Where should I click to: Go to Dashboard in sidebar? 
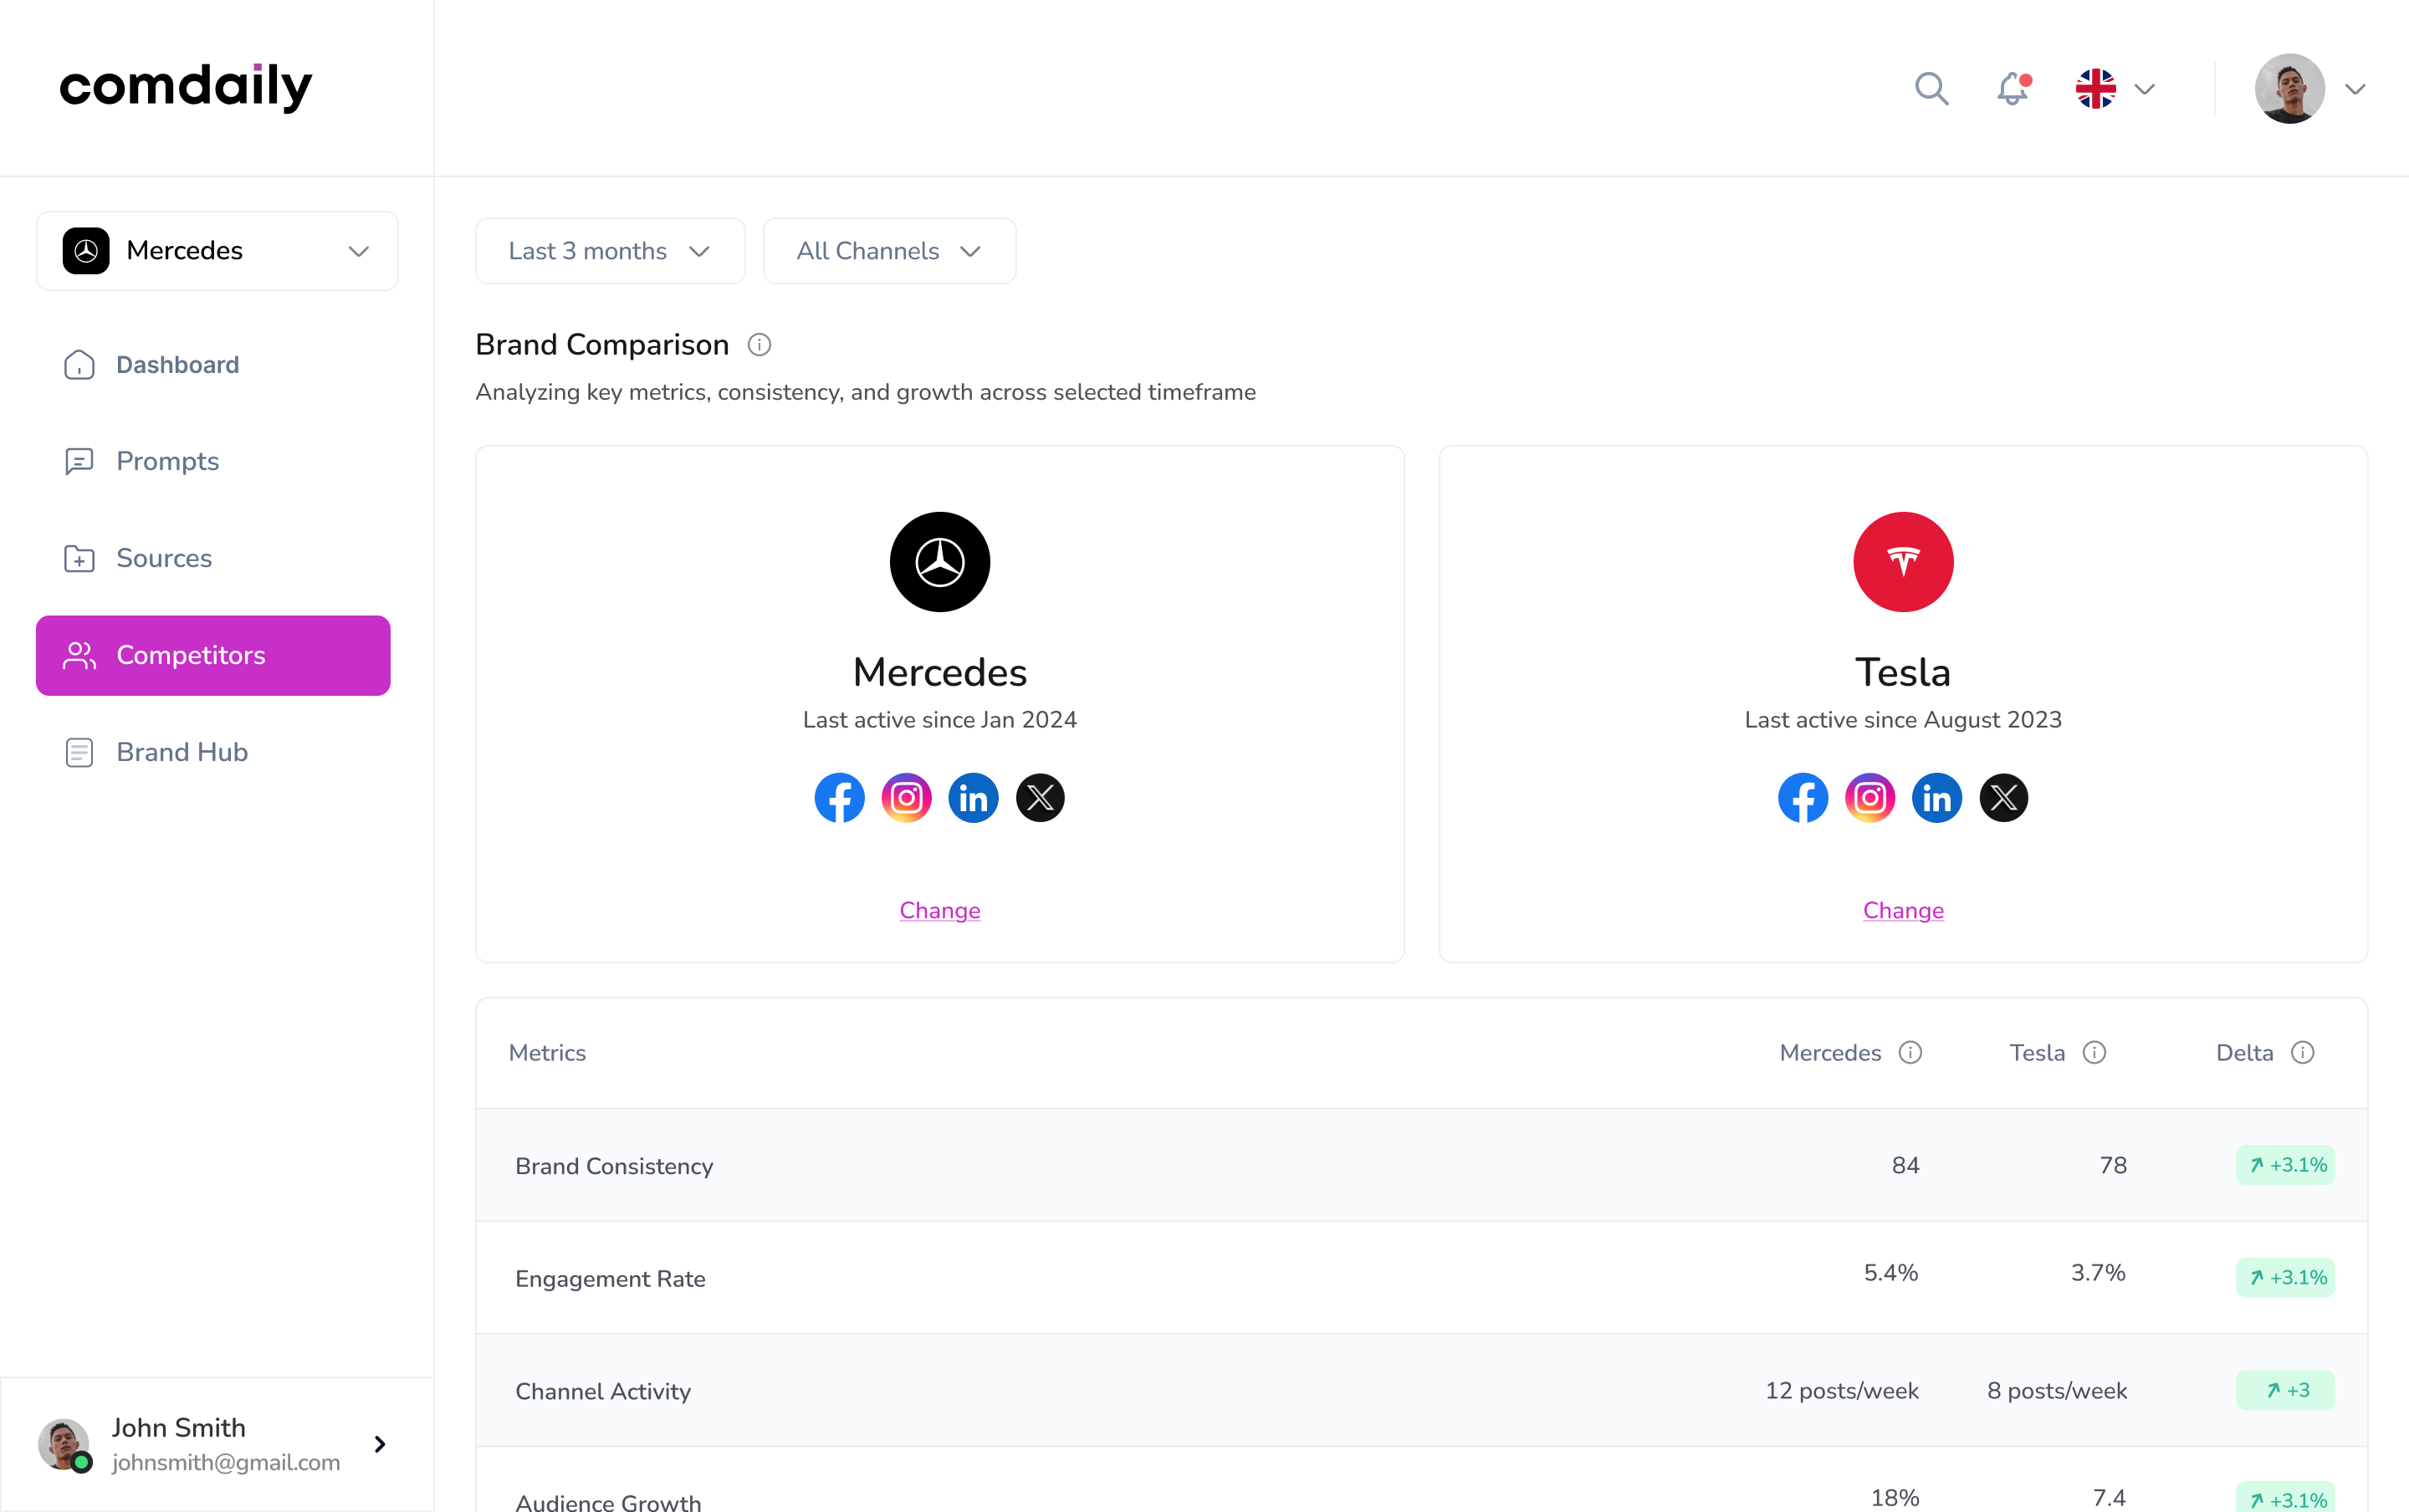click(177, 365)
